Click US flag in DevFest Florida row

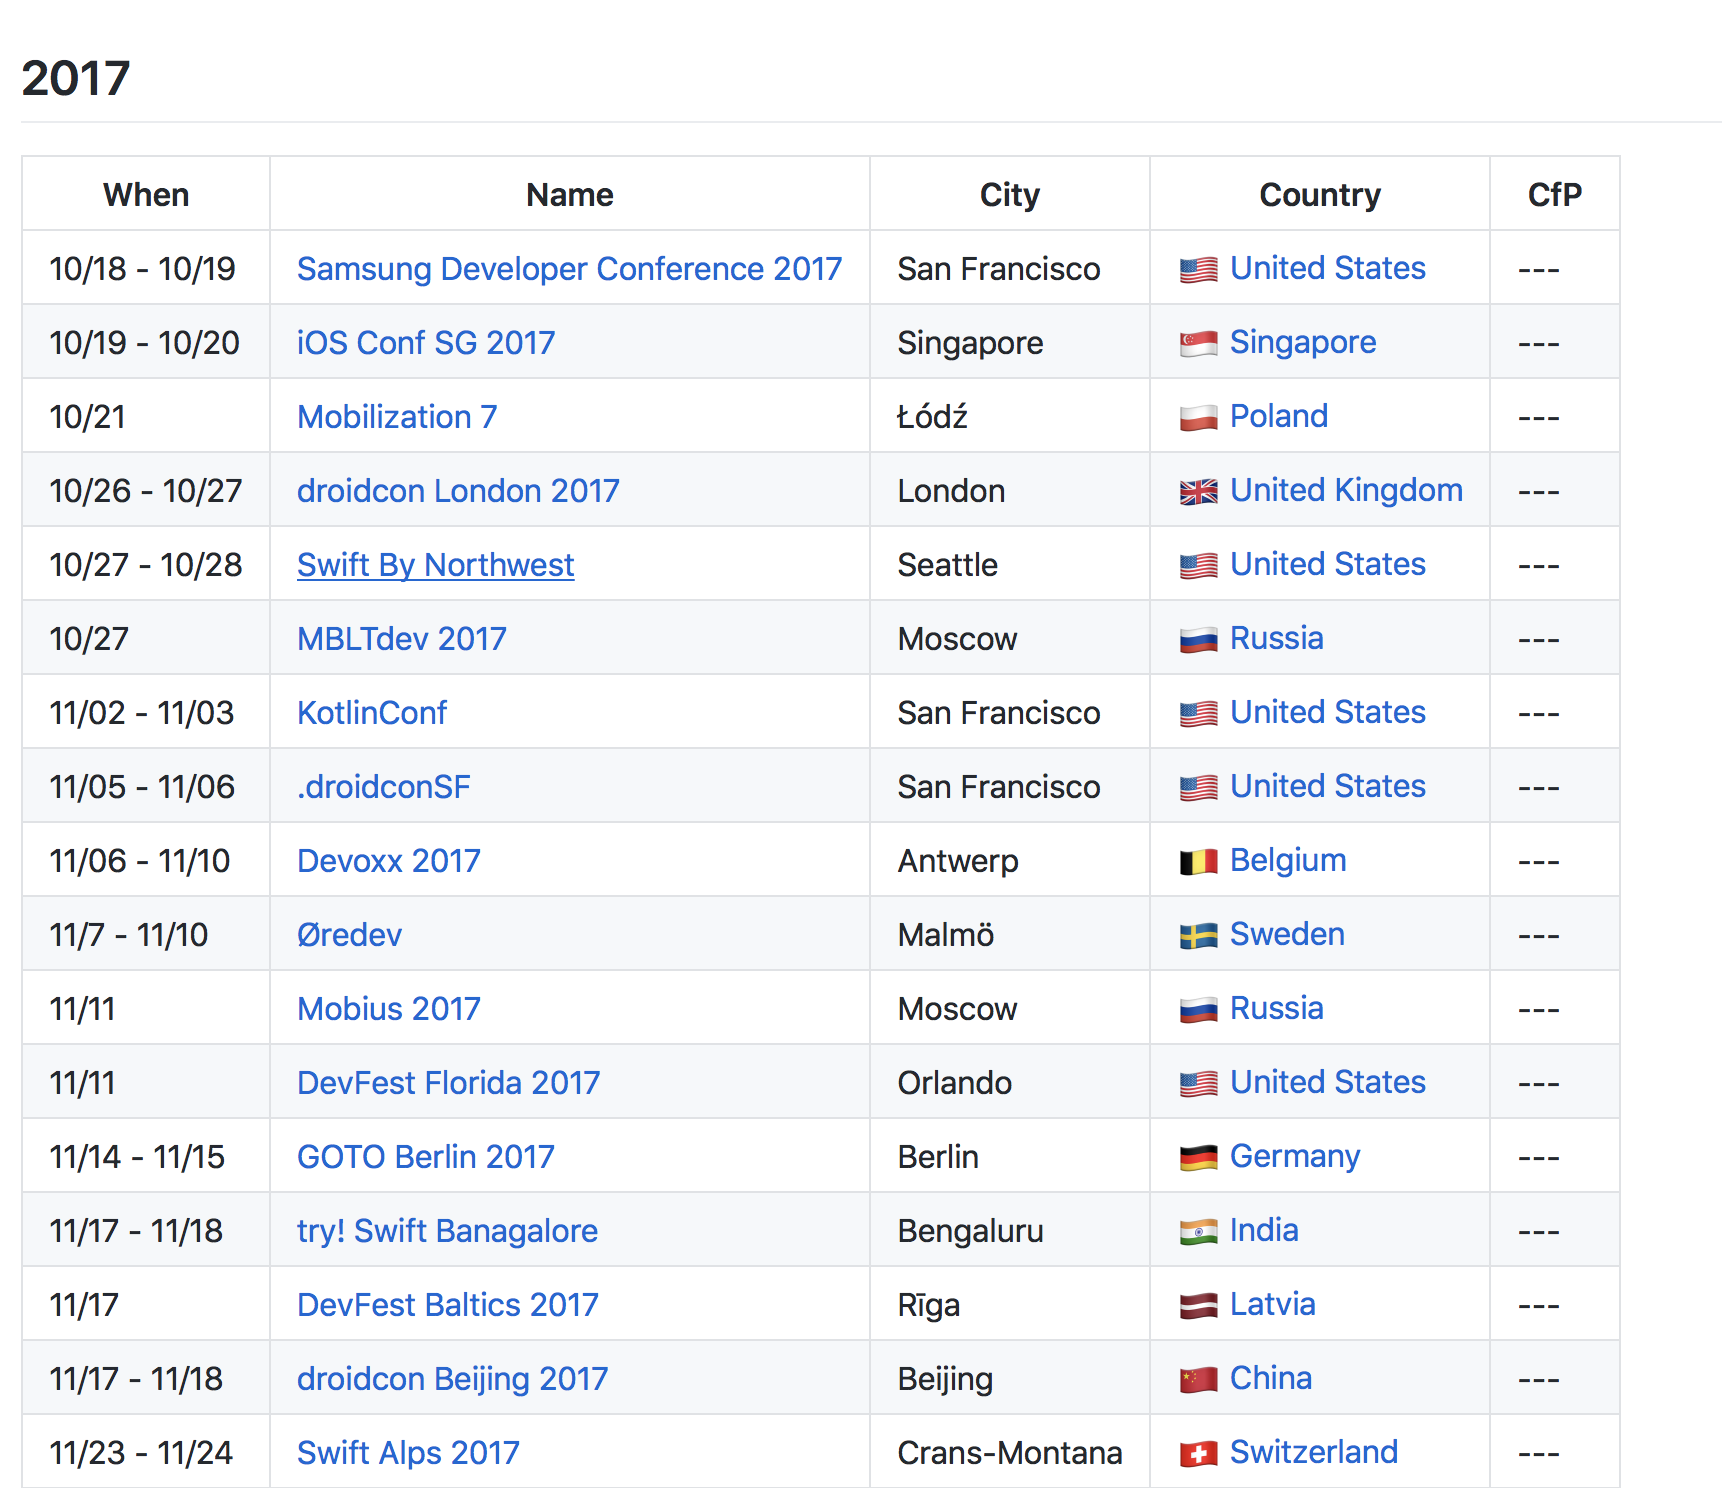(x=1198, y=1084)
